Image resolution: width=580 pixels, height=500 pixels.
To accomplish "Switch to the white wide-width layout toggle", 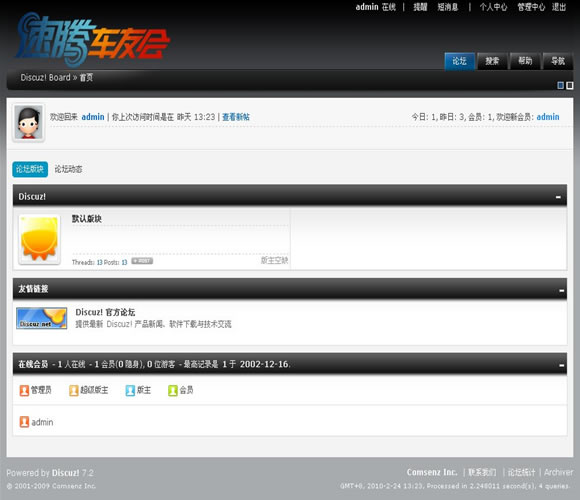I will [570, 85].
